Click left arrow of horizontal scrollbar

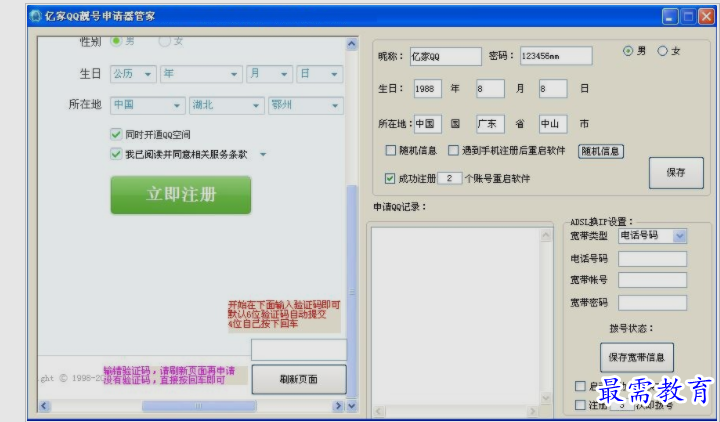click(x=44, y=406)
